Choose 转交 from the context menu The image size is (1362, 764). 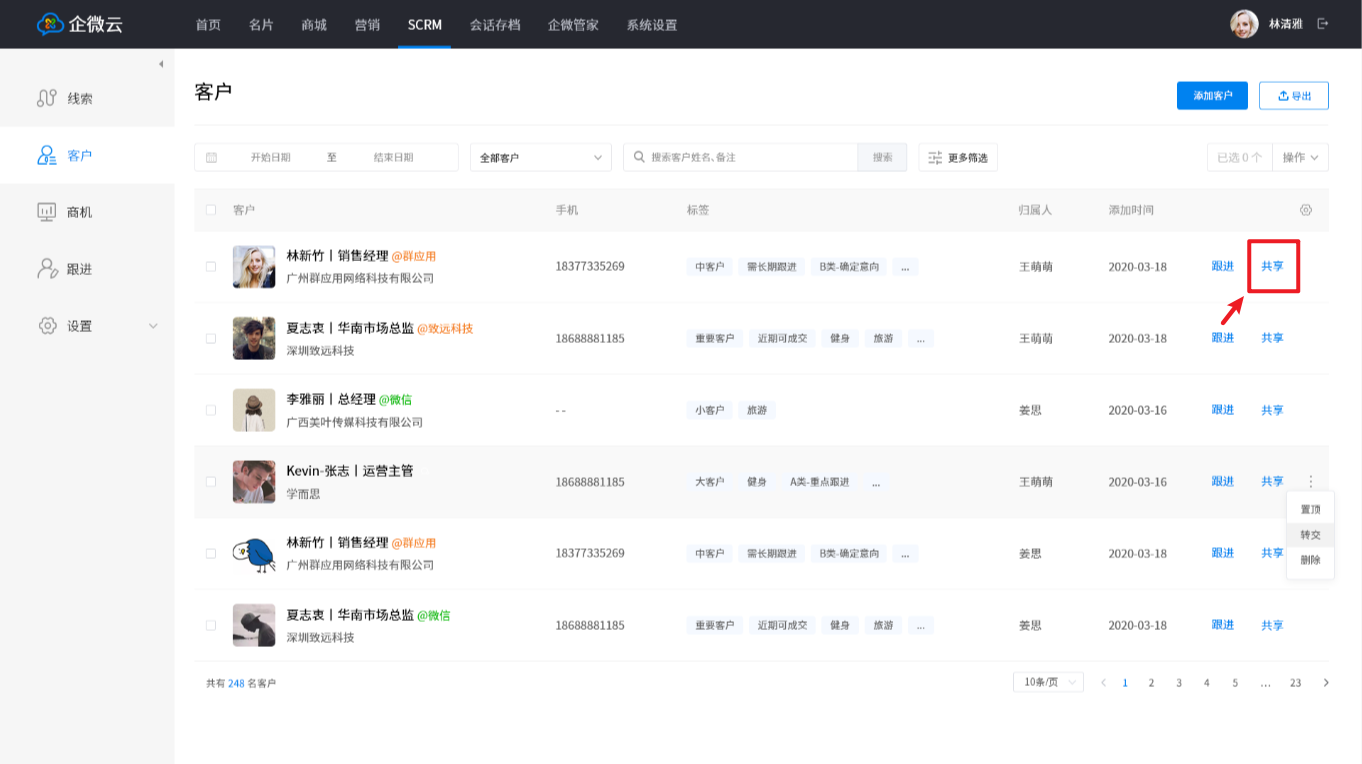1310,535
